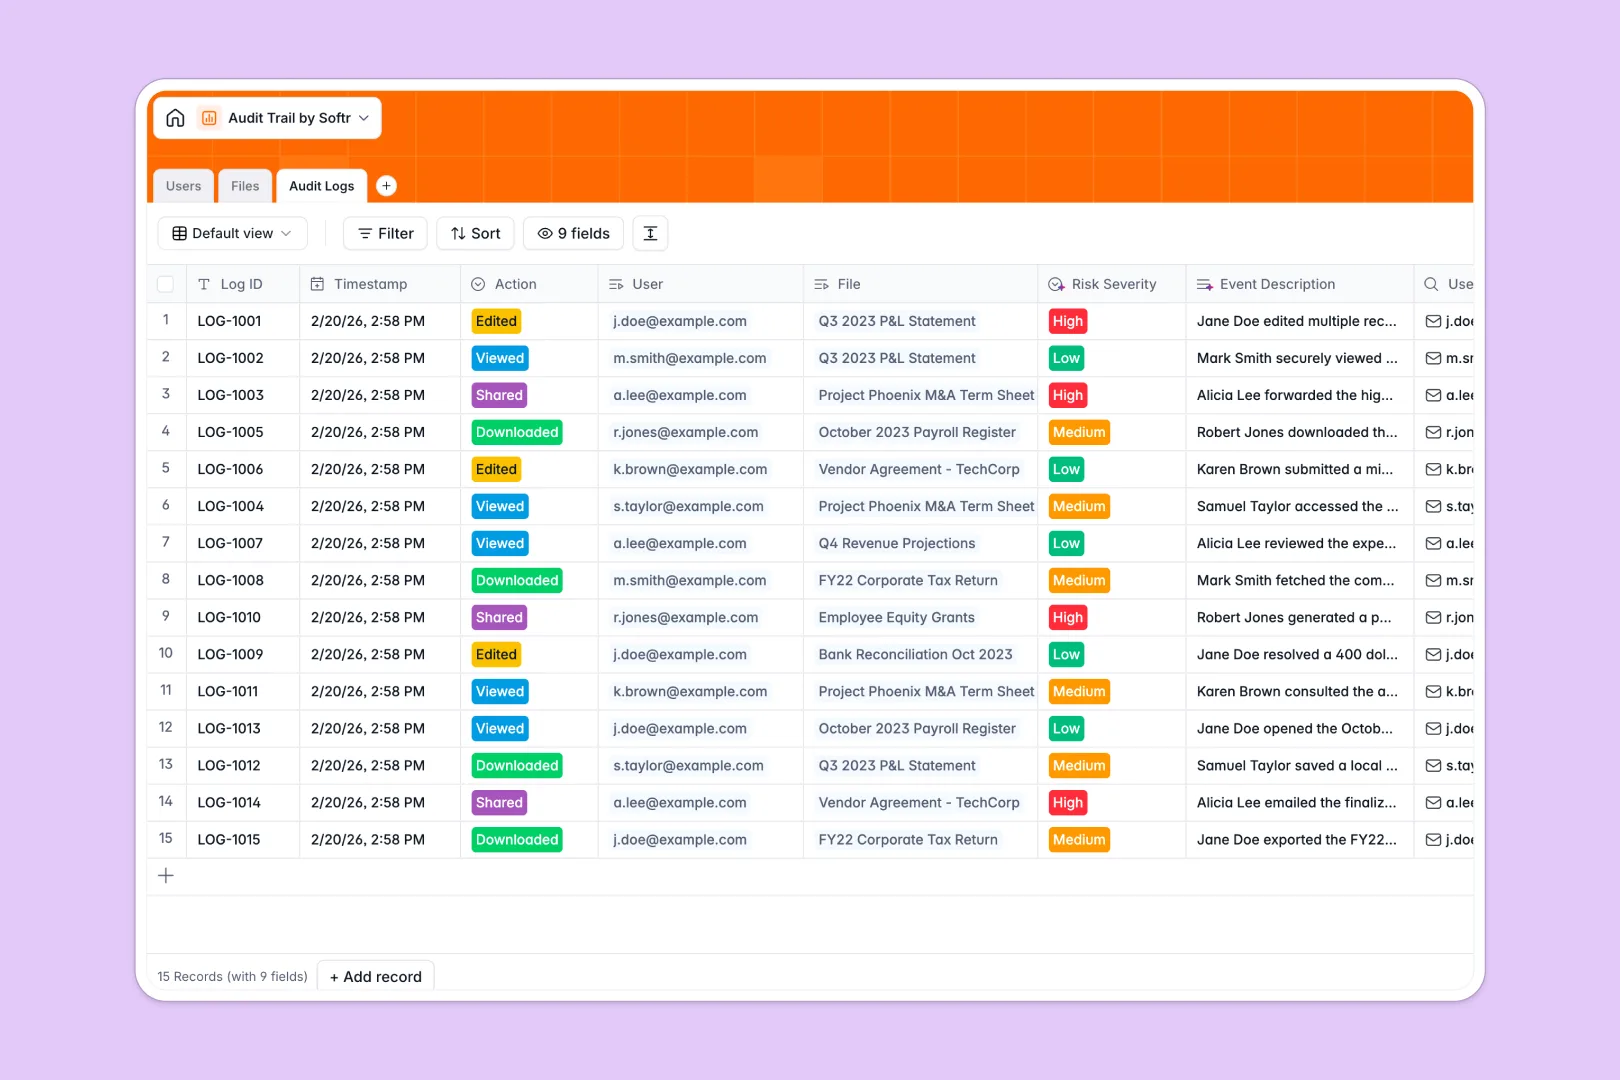This screenshot has width=1620, height=1080.
Task: Expand the Audit Trail by Softr chevron menu
Action: (364, 117)
